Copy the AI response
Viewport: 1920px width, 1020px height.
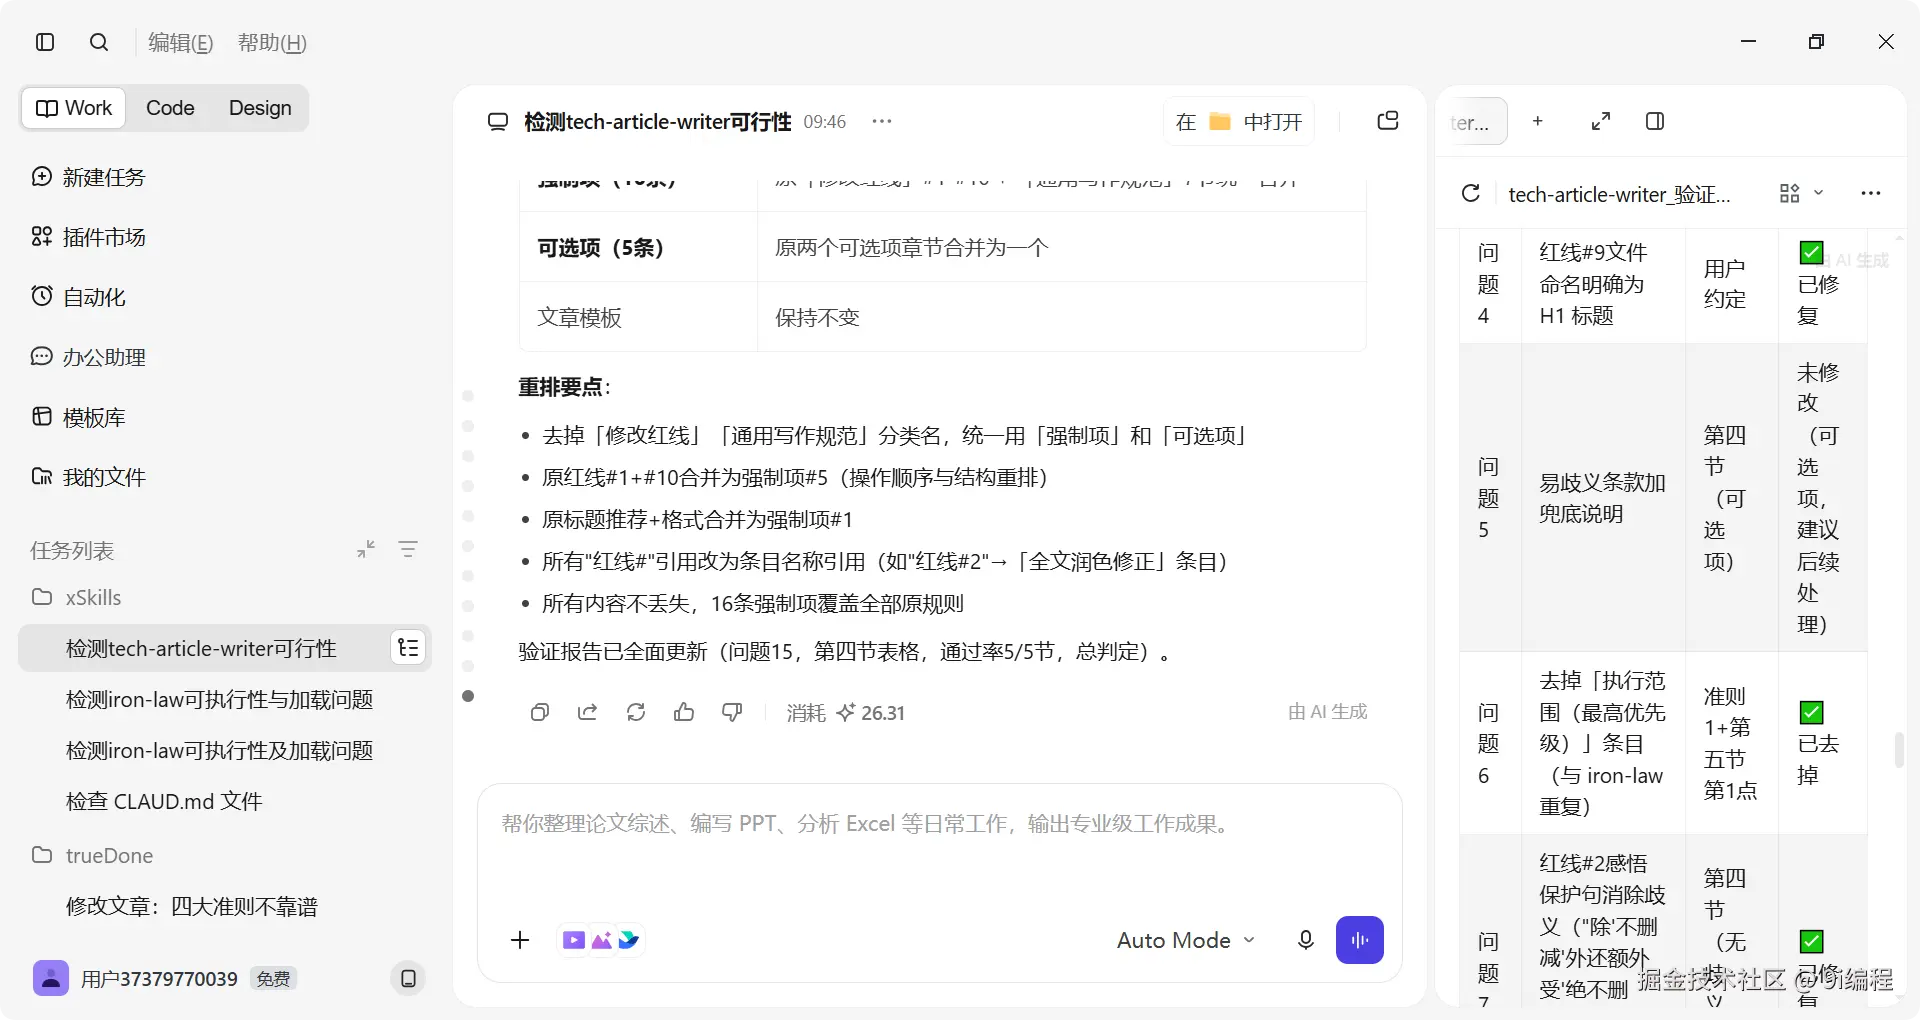(540, 712)
